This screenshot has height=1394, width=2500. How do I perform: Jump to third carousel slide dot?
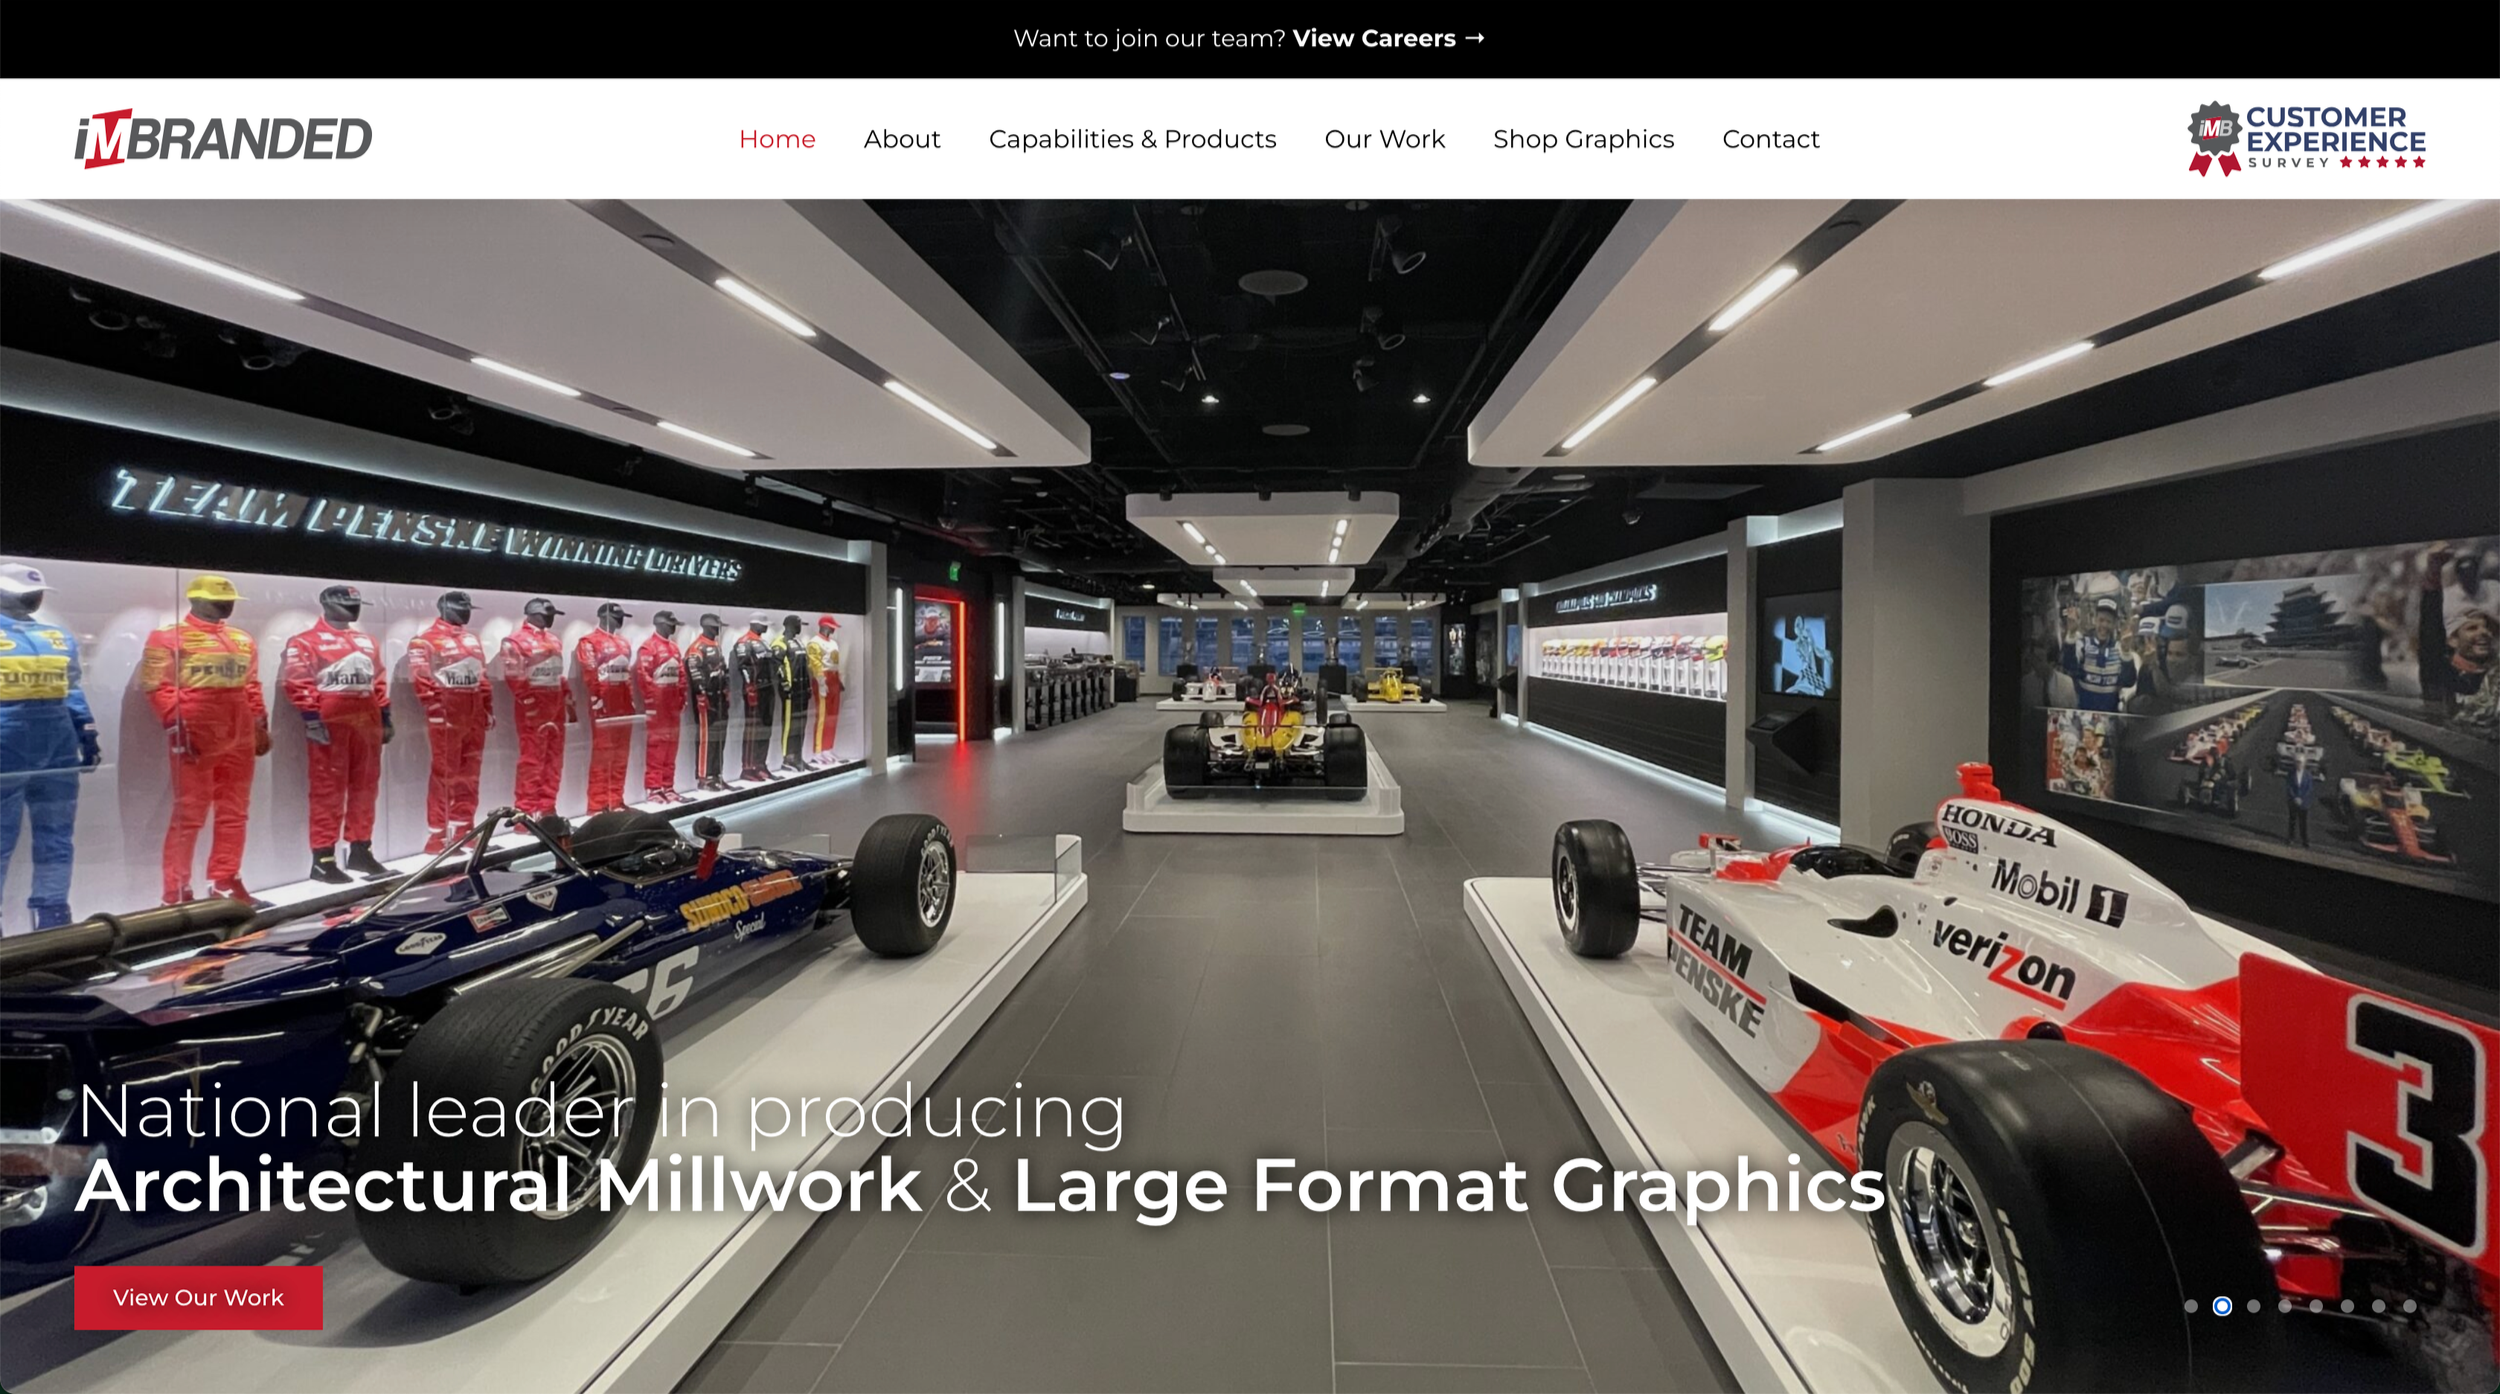[x=2253, y=1306]
